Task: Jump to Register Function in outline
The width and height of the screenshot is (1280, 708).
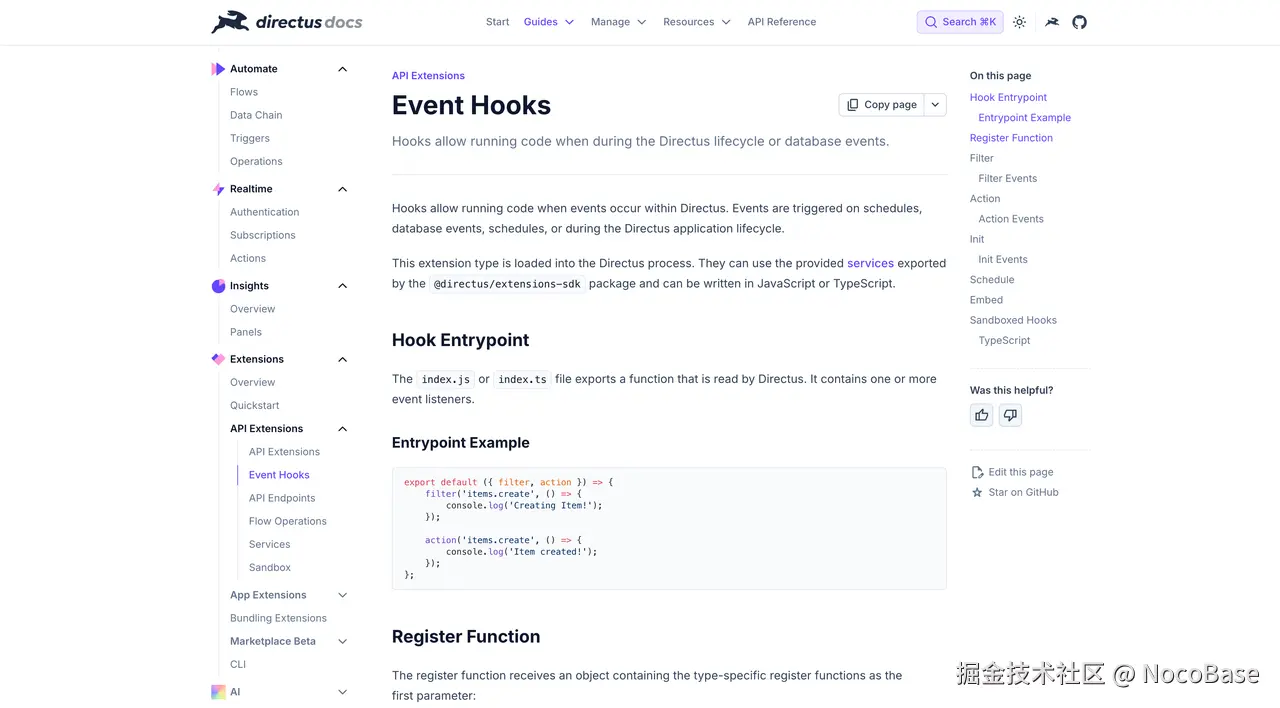Action: pyautogui.click(x=1011, y=138)
